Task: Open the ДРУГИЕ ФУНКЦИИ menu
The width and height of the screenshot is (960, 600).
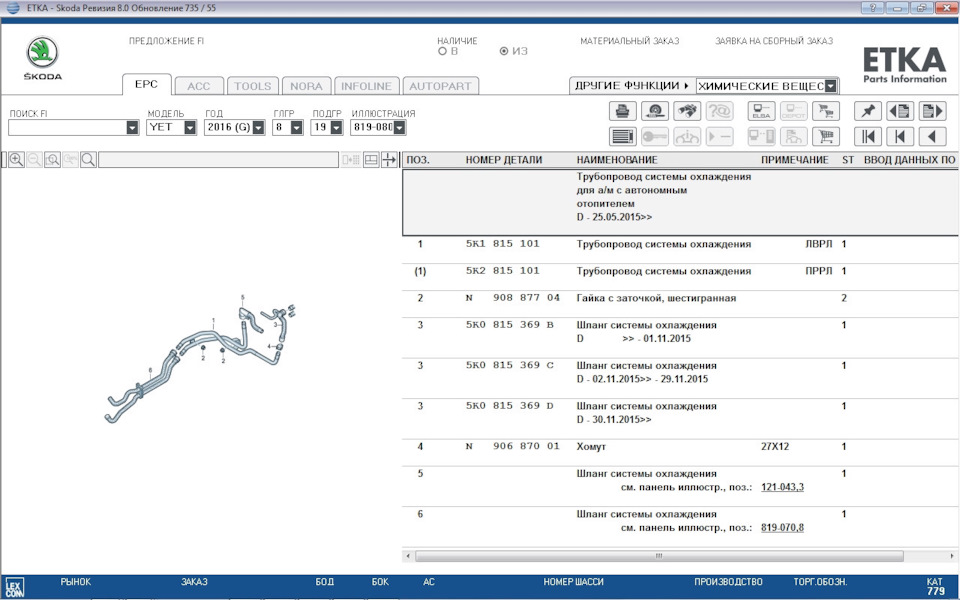Action: [x=632, y=86]
